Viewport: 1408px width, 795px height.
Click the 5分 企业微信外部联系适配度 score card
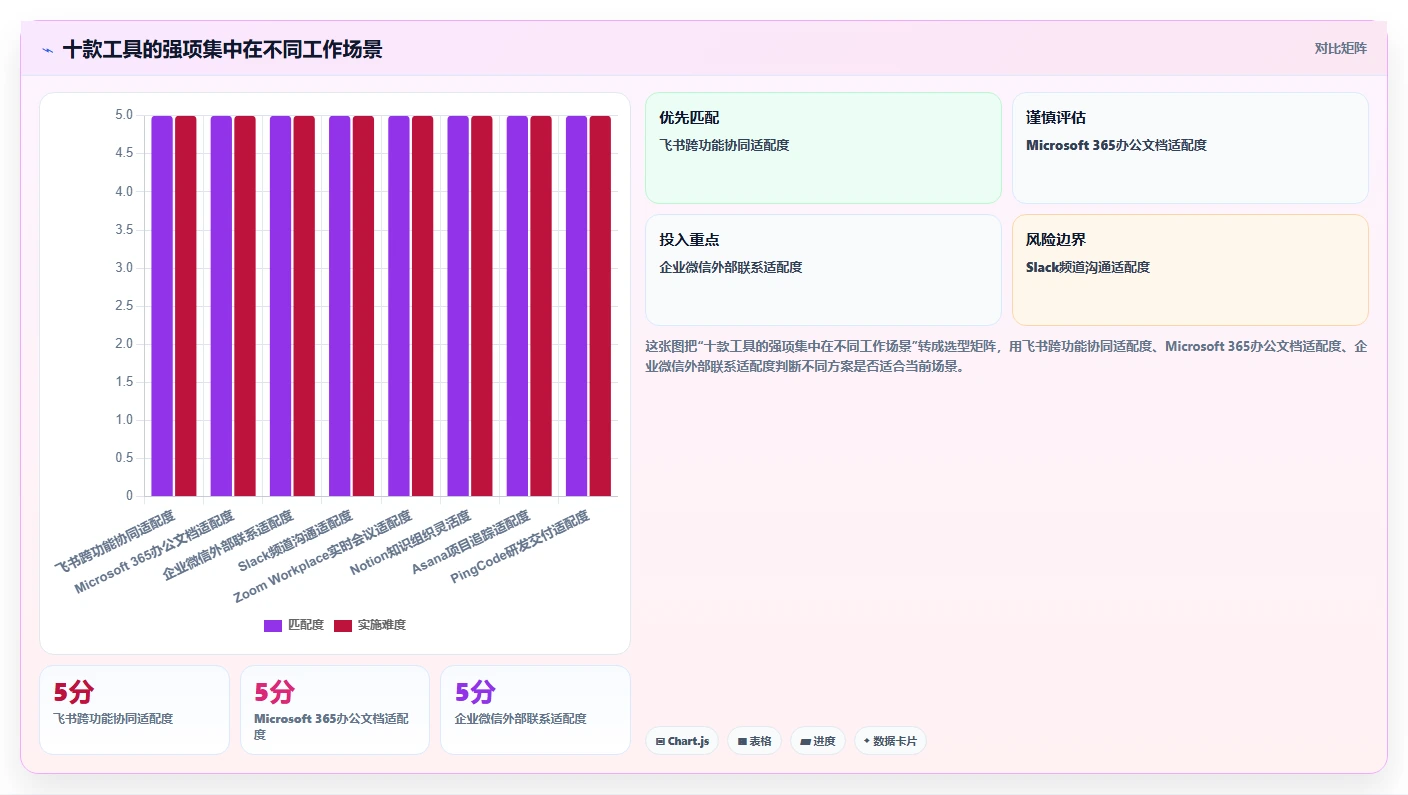click(535, 709)
